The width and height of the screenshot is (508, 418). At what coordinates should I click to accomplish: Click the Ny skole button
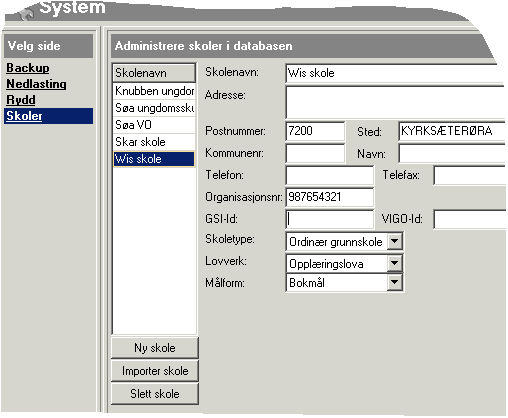click(x=155, y=348)
